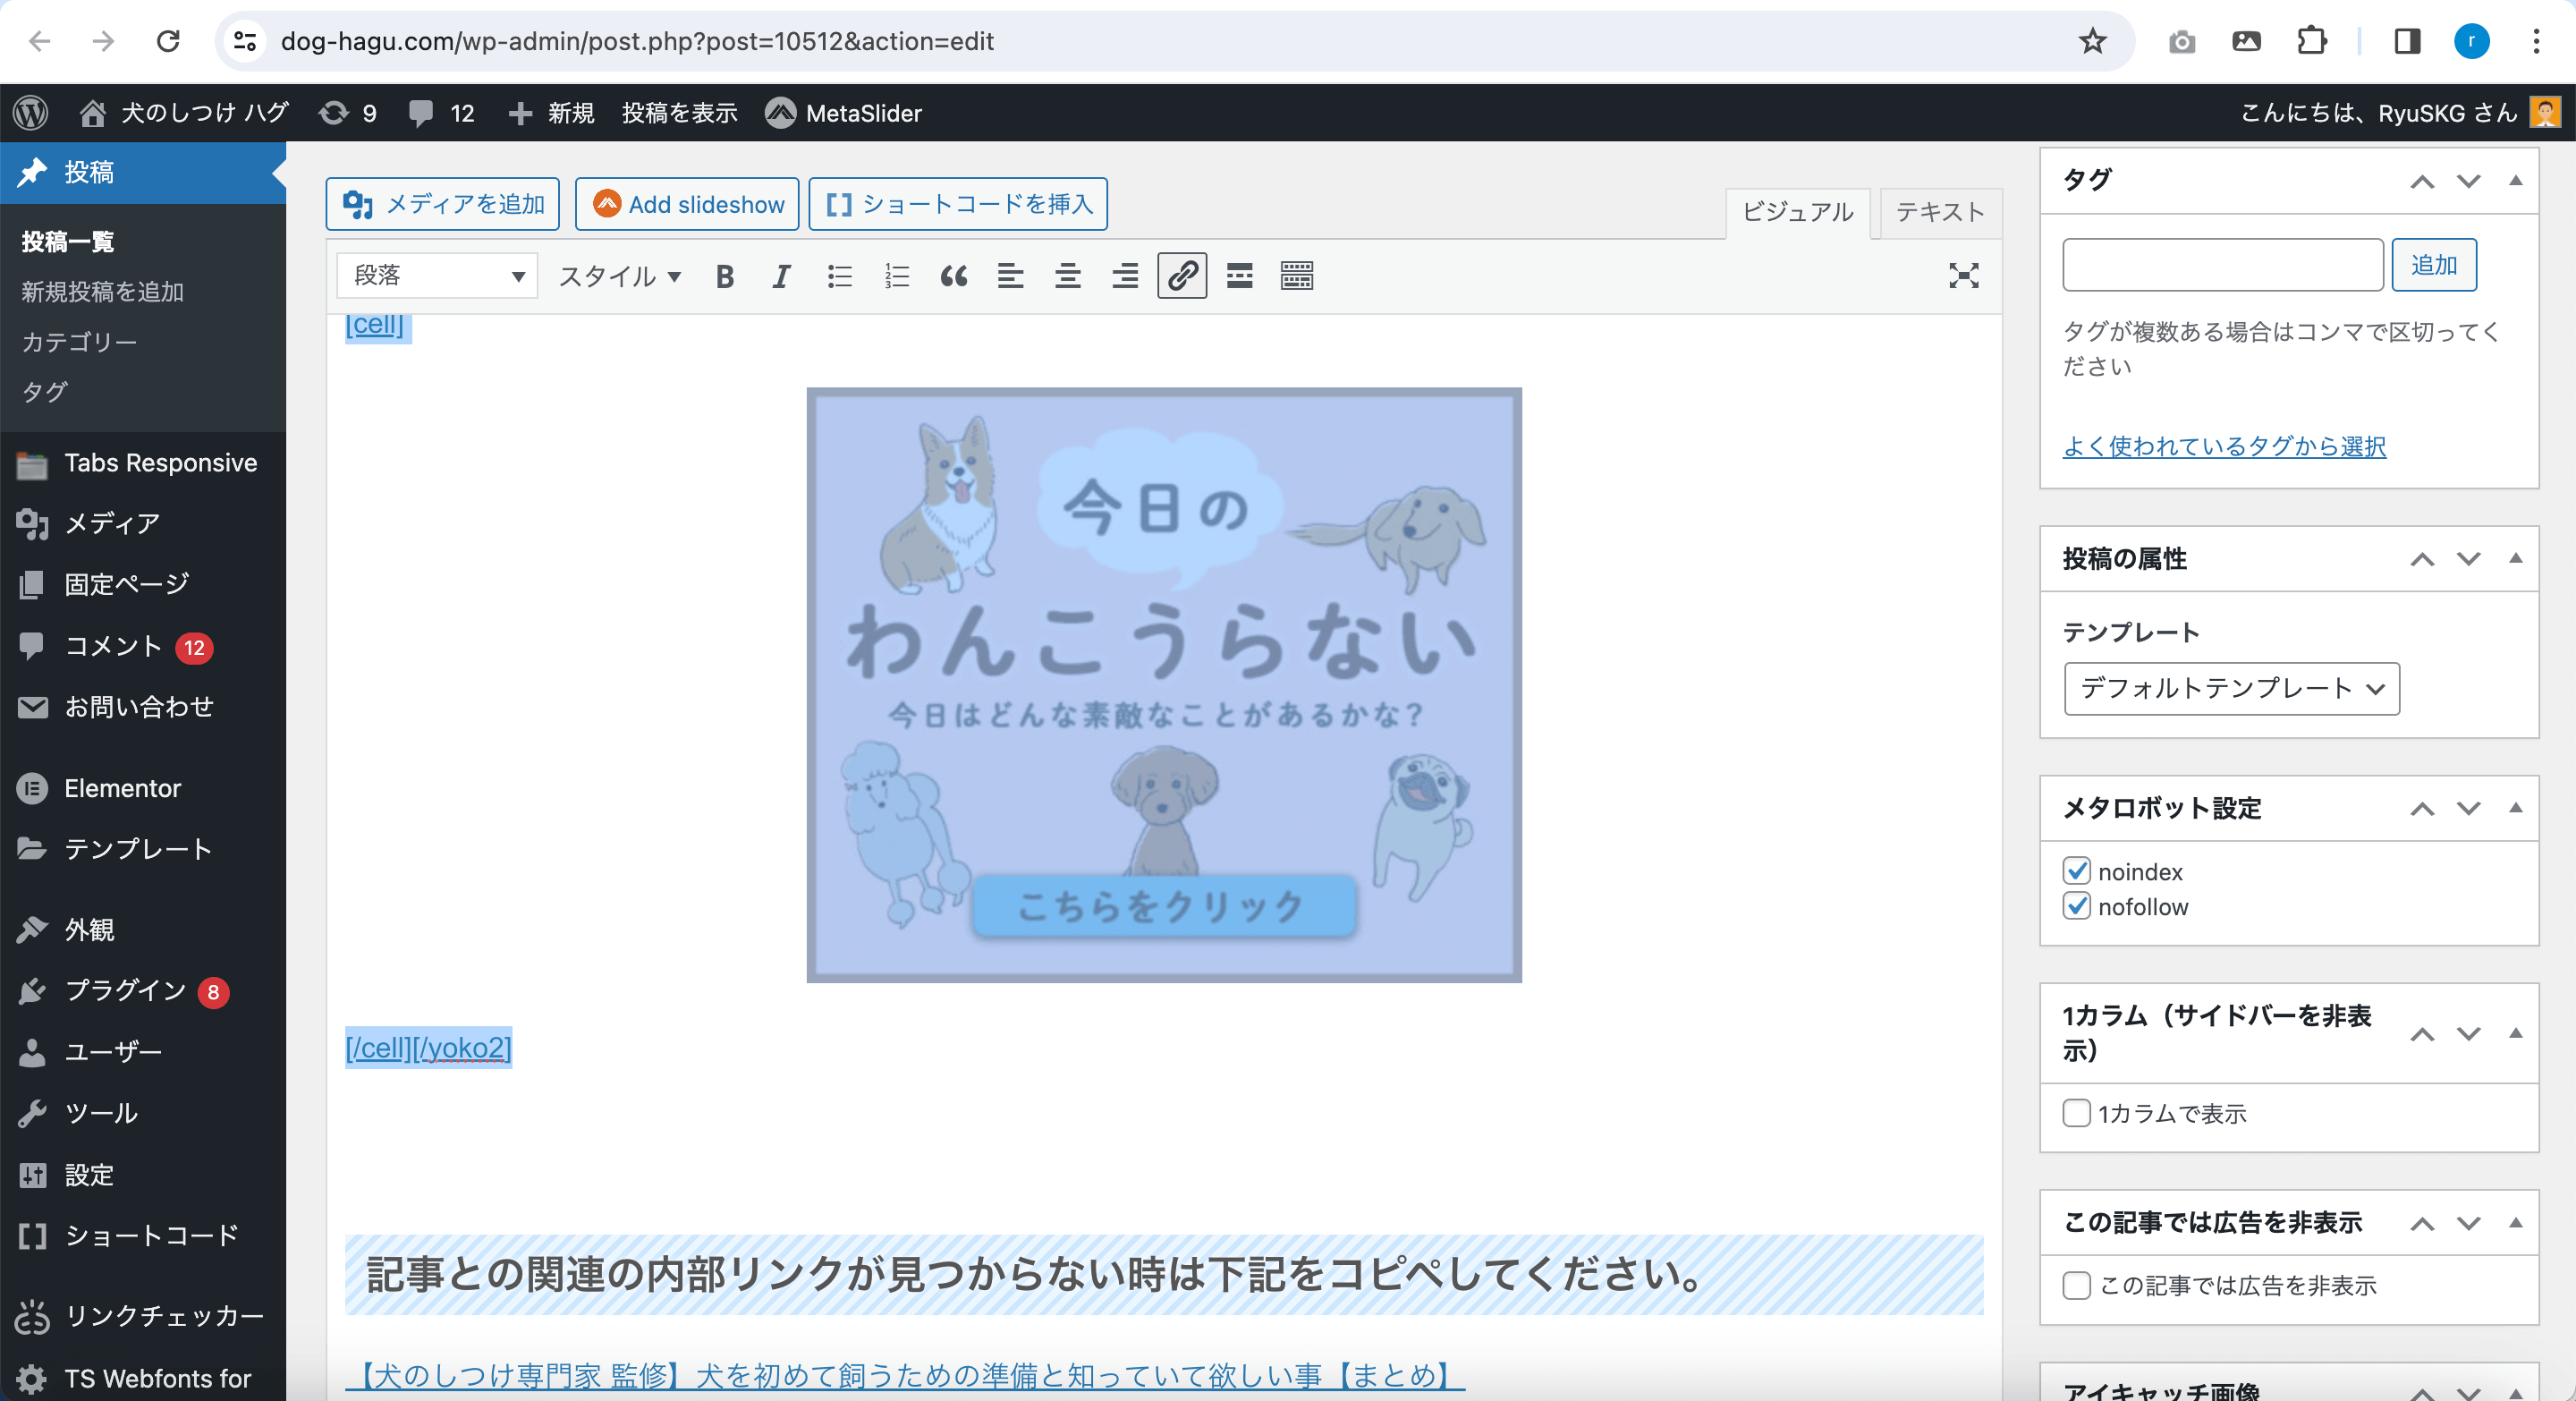Open the カテゴリー submenu item
Screen dimensions: 2576x1401
coord(80,342)
